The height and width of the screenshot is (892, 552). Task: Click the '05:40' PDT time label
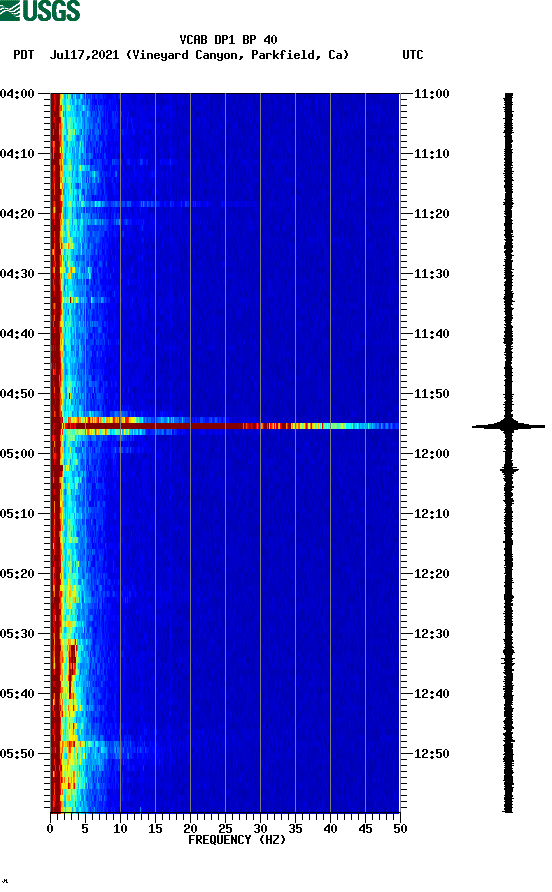click(x=17, y=693)
